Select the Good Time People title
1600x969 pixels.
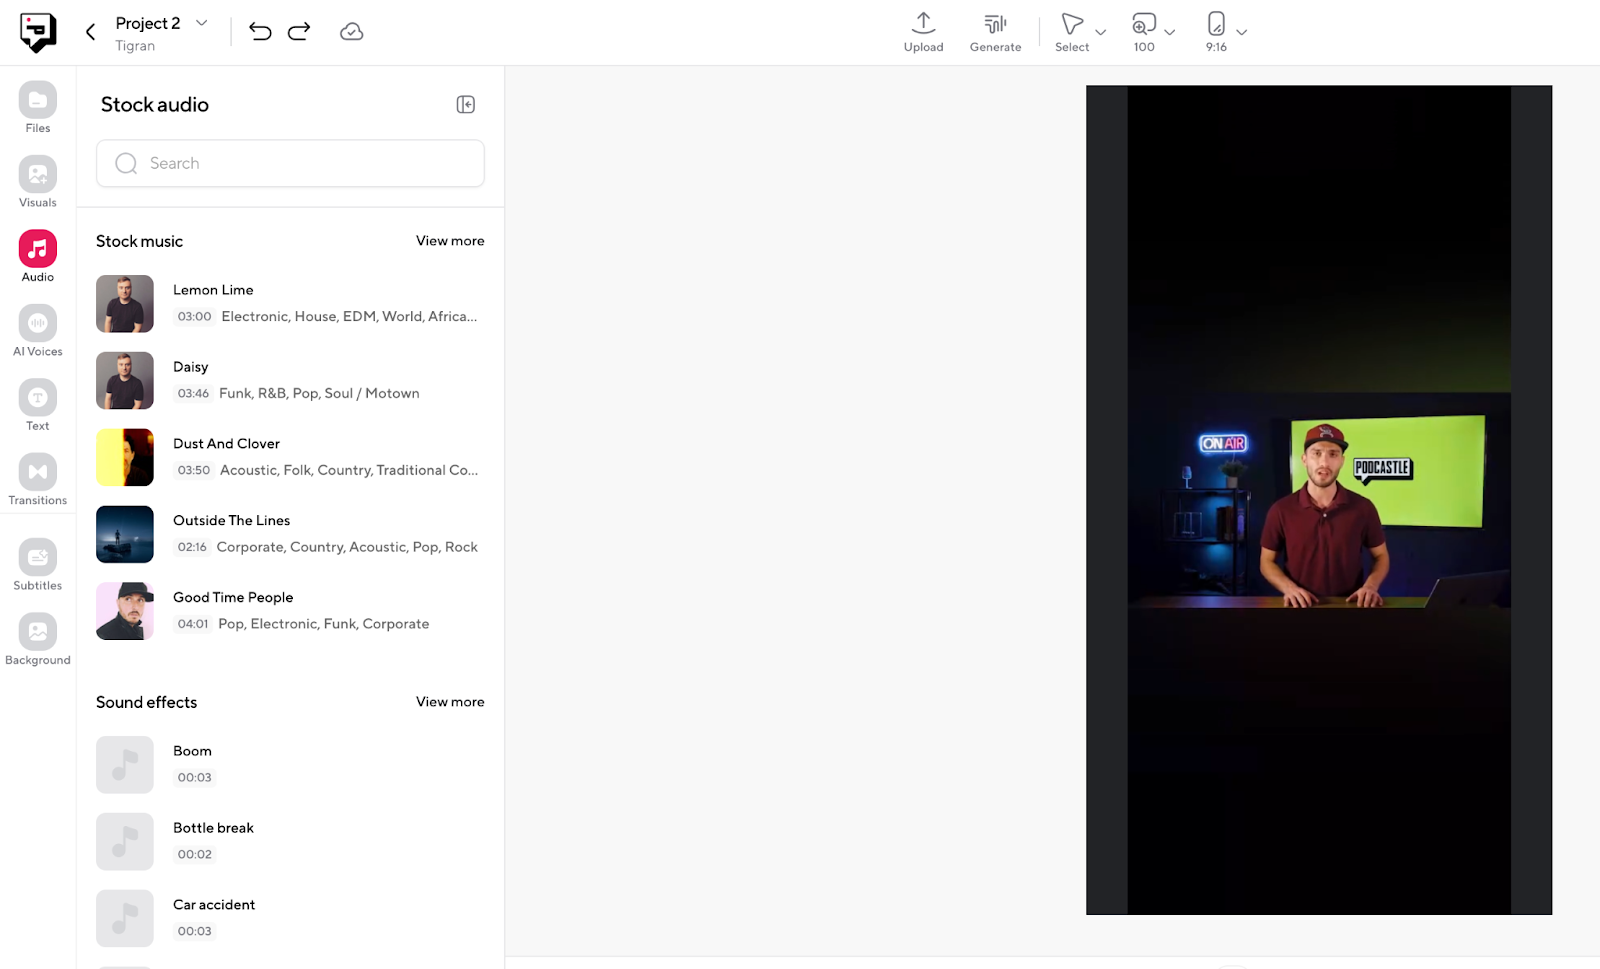(x=233, y=597)
